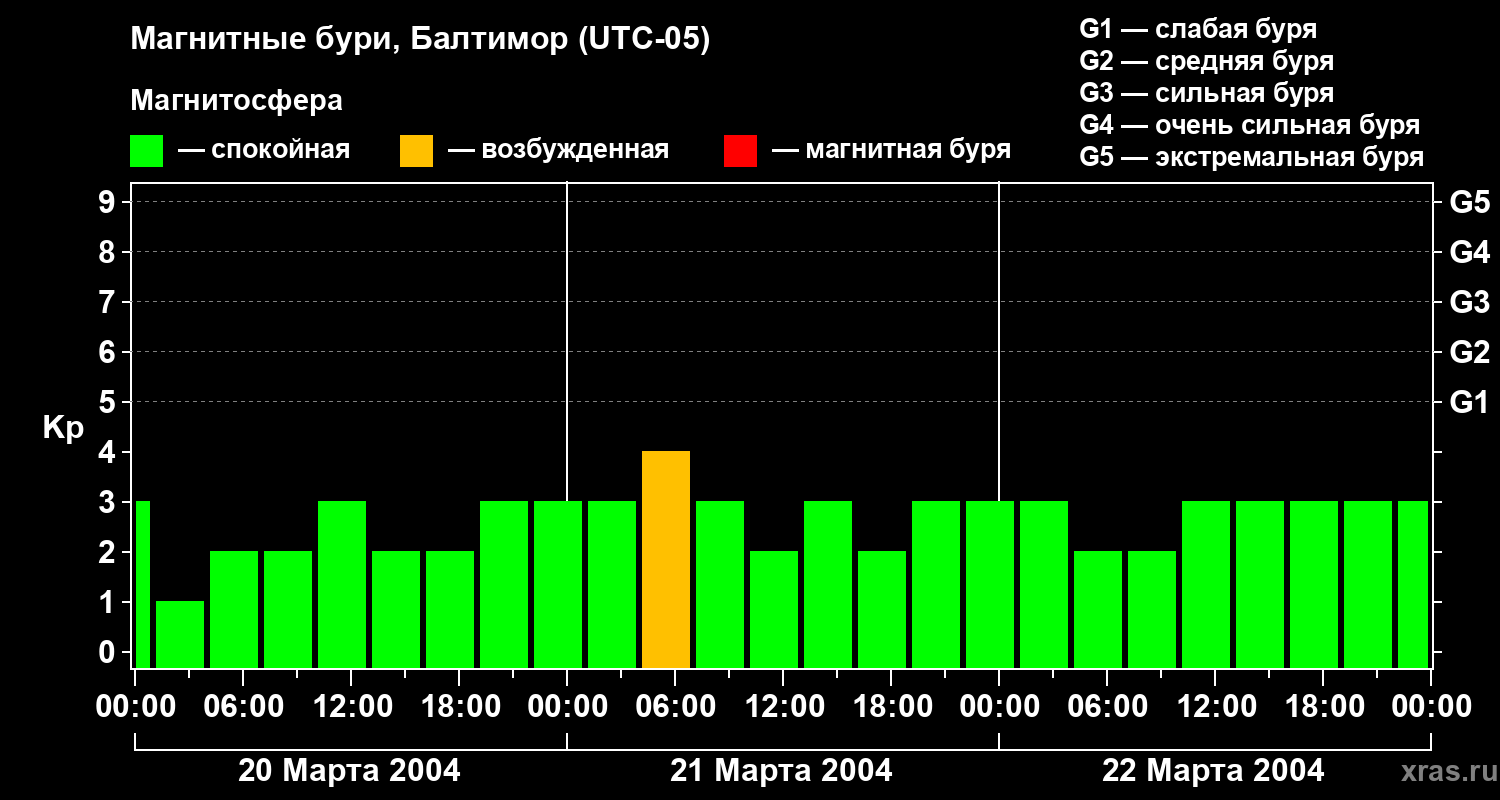Select the orange Kp 4 bar
1500x800 pixels.
click(666, 559)
